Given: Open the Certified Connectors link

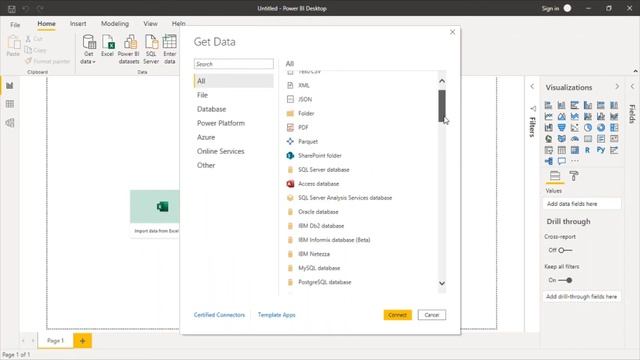Looking at the screenshot, I should click(219, 315).
